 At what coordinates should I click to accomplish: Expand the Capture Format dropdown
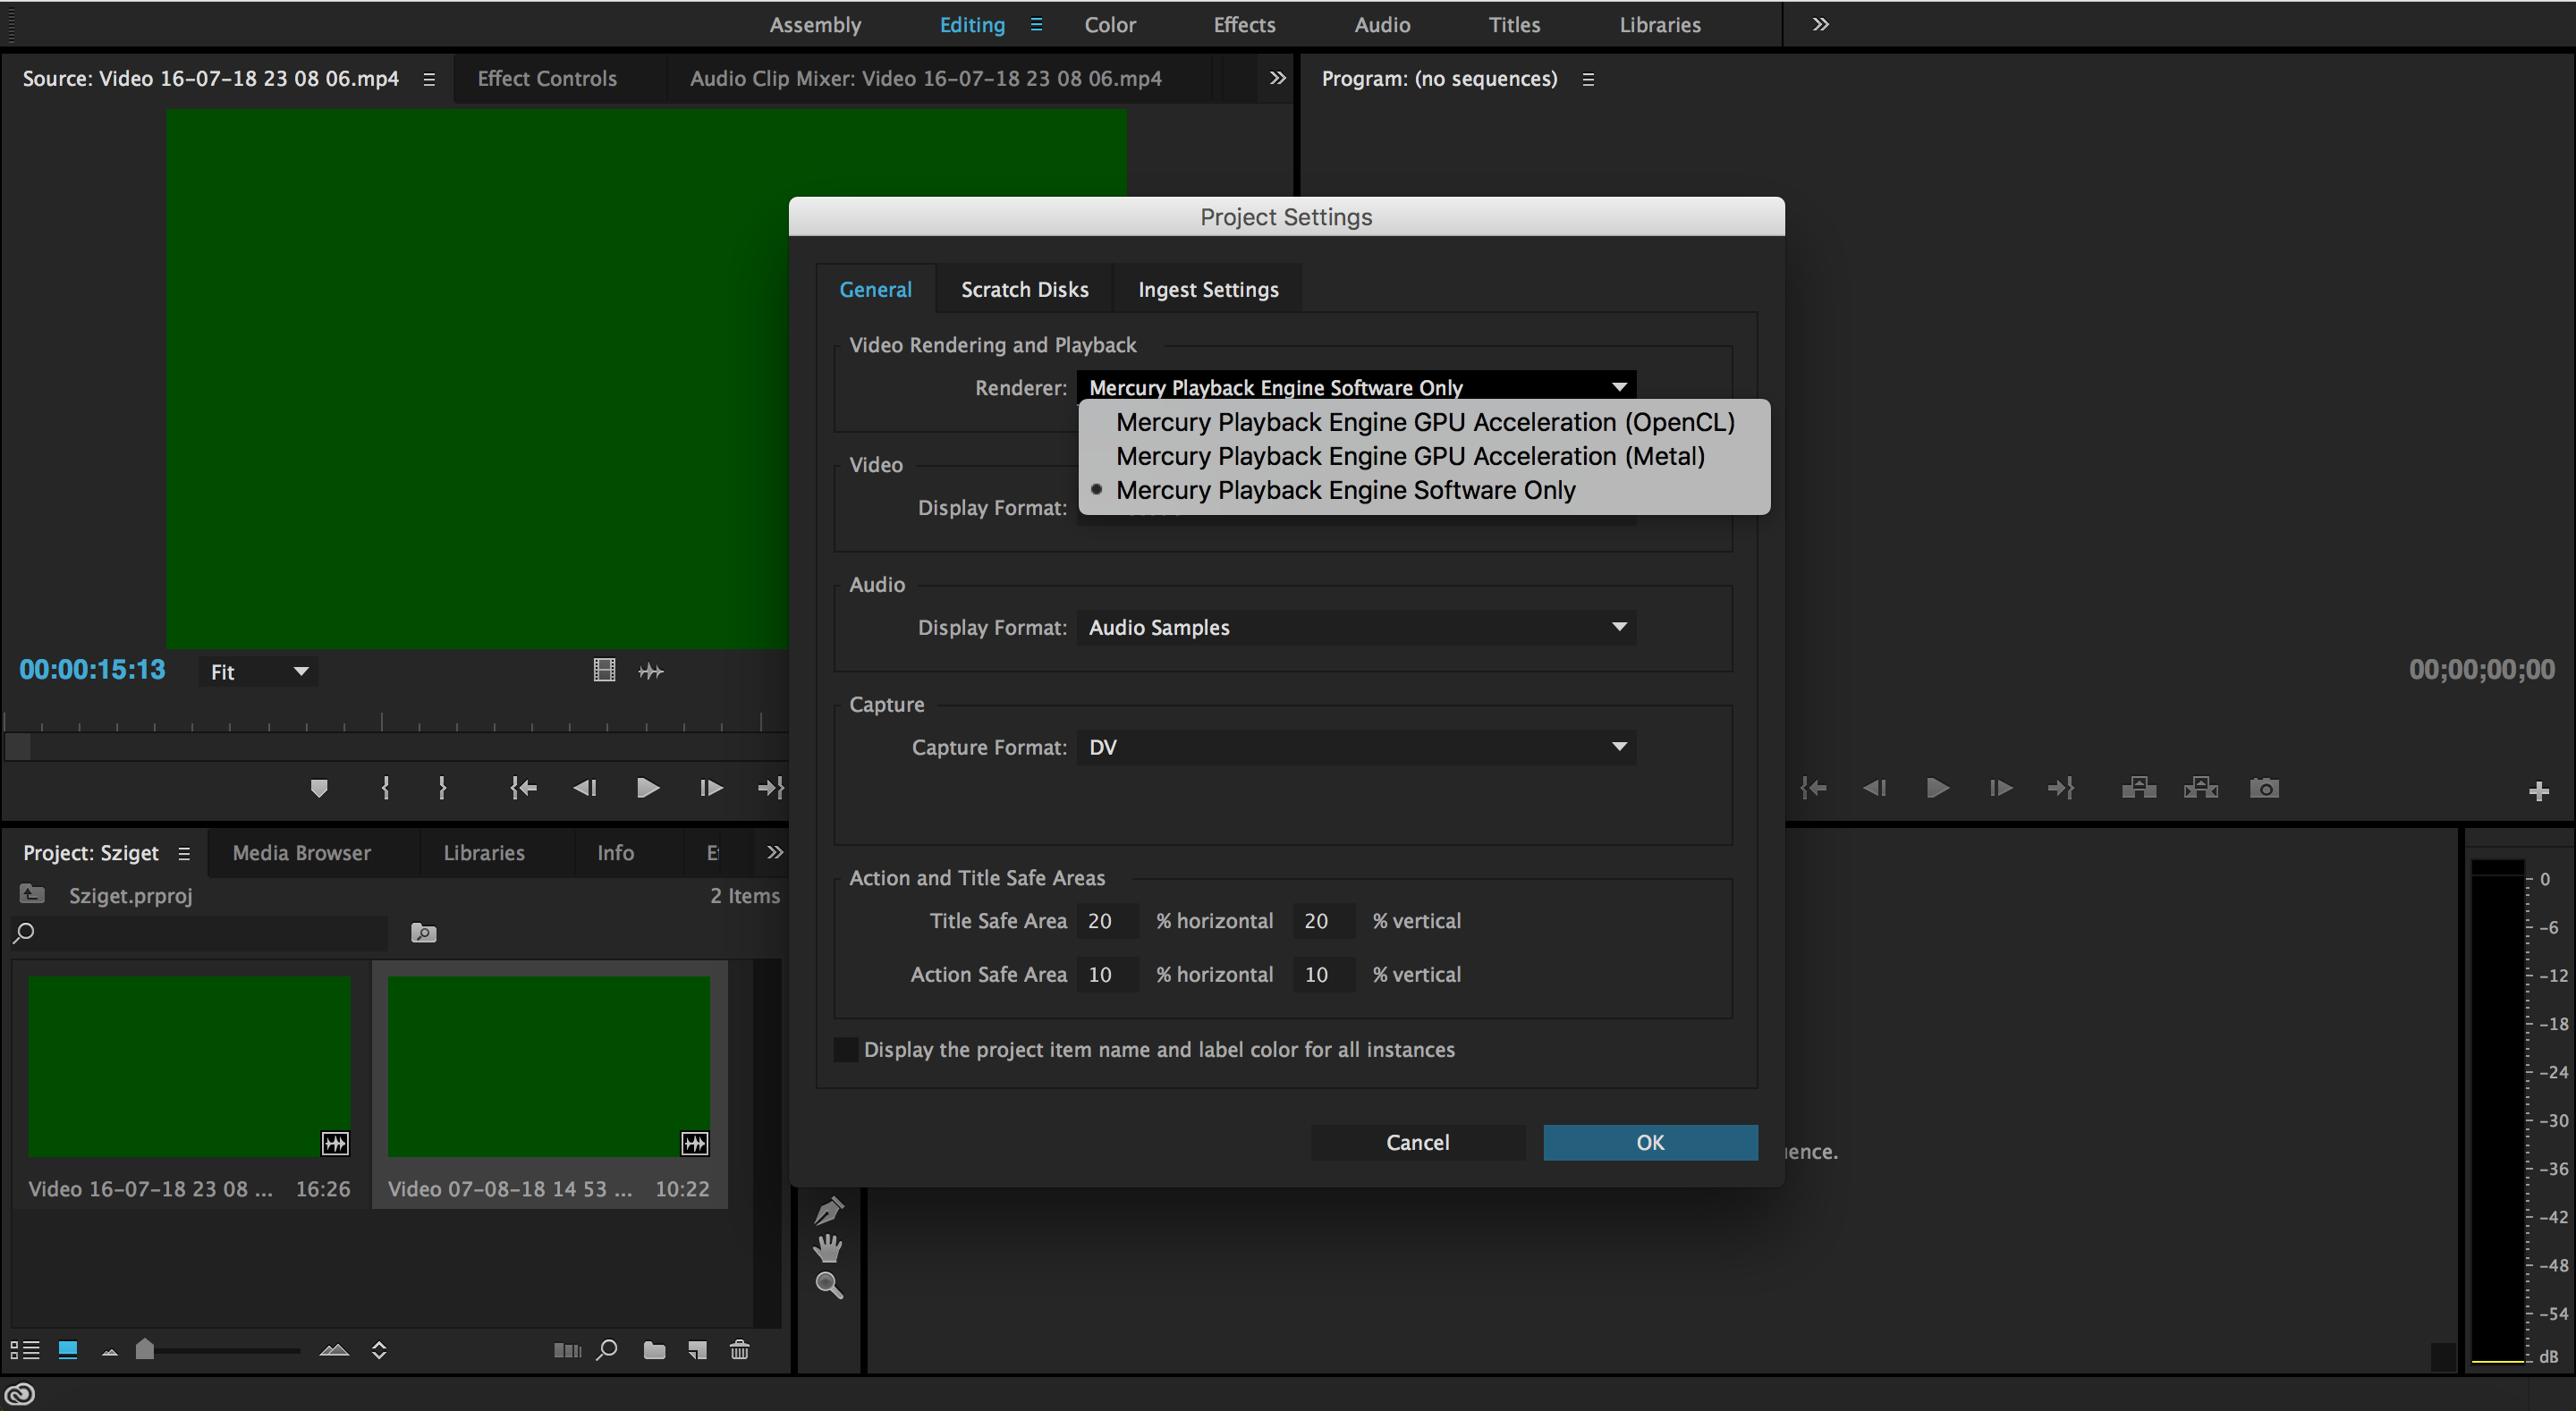click(x=1614, y=746)
